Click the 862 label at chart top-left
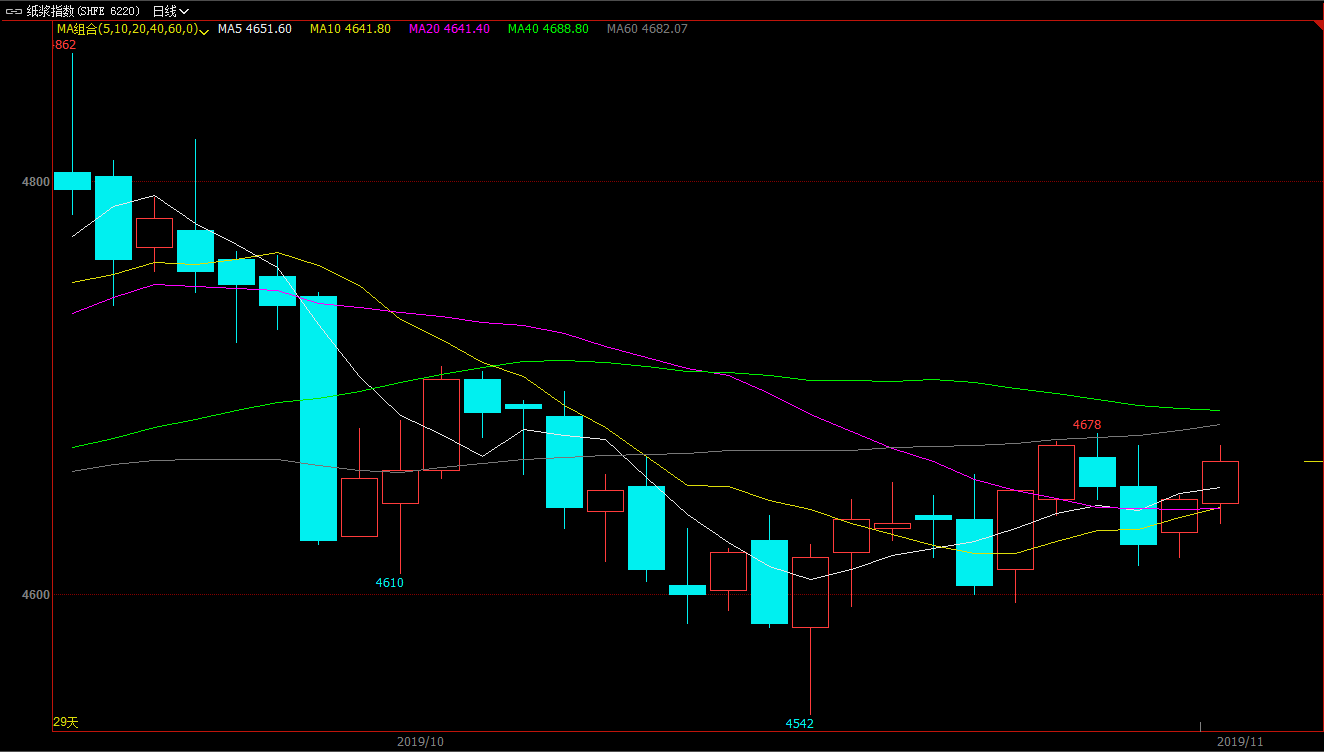 click(65, 45)
